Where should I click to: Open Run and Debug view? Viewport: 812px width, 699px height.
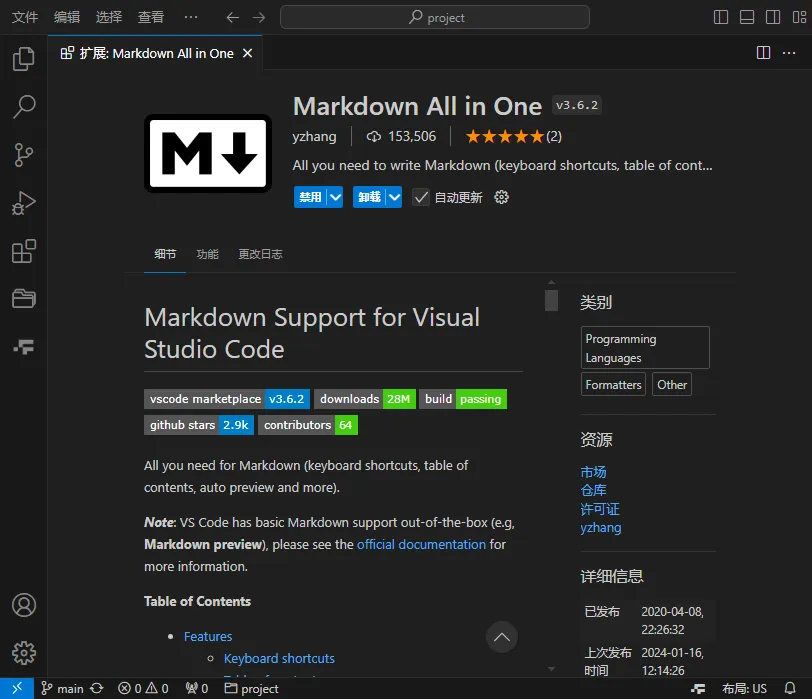click(24, 203)
